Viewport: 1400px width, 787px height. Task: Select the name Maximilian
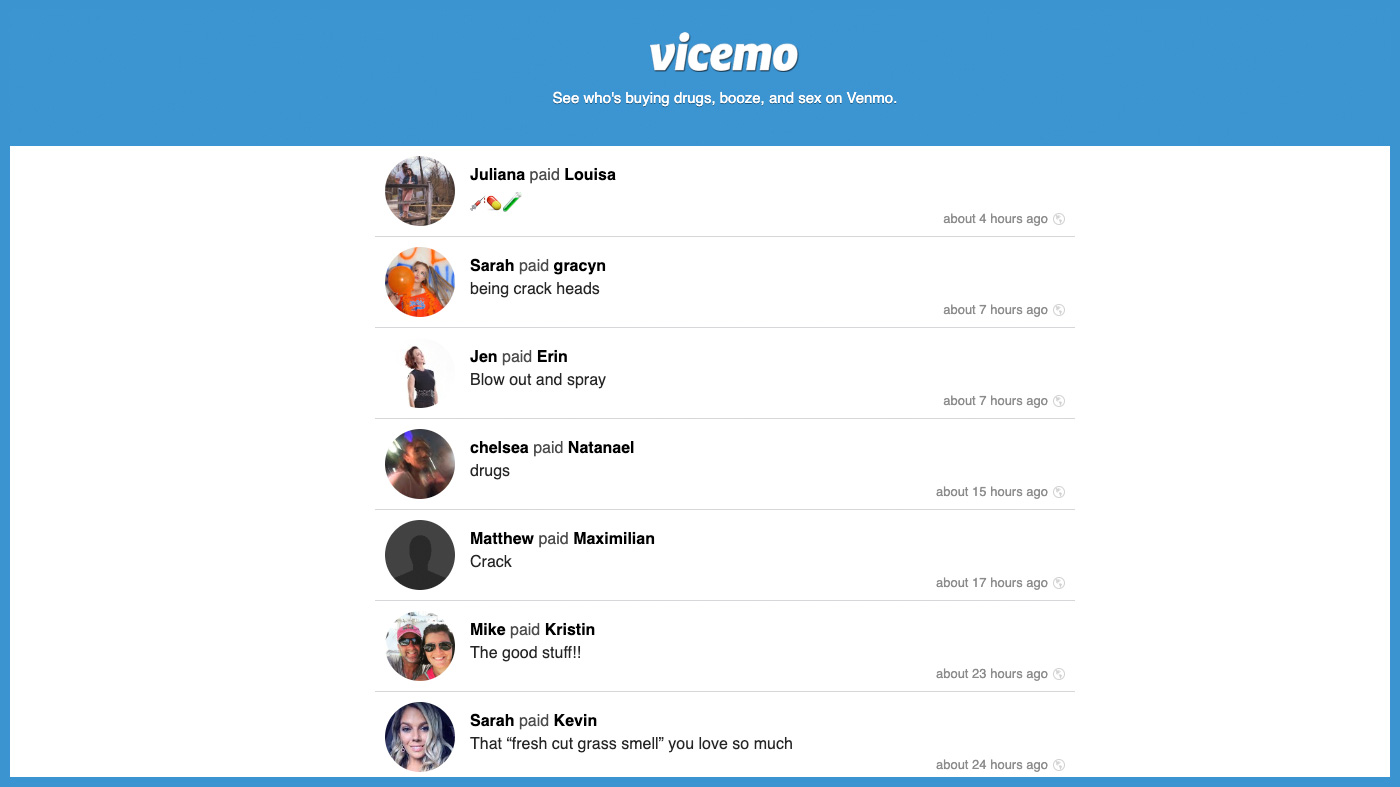coord(614,538)
